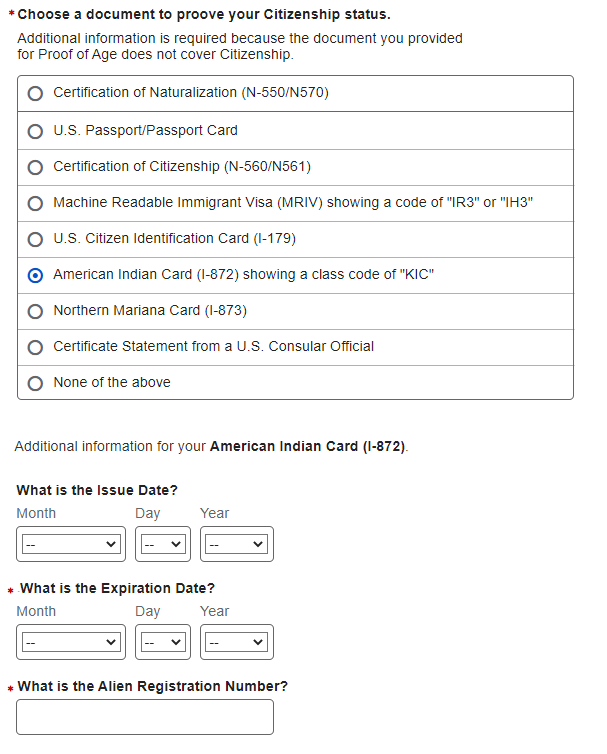Choose U.S. Passport/Passport Card option
The height and width of the screenshot is (754, 607).
(x=35, y=131)
